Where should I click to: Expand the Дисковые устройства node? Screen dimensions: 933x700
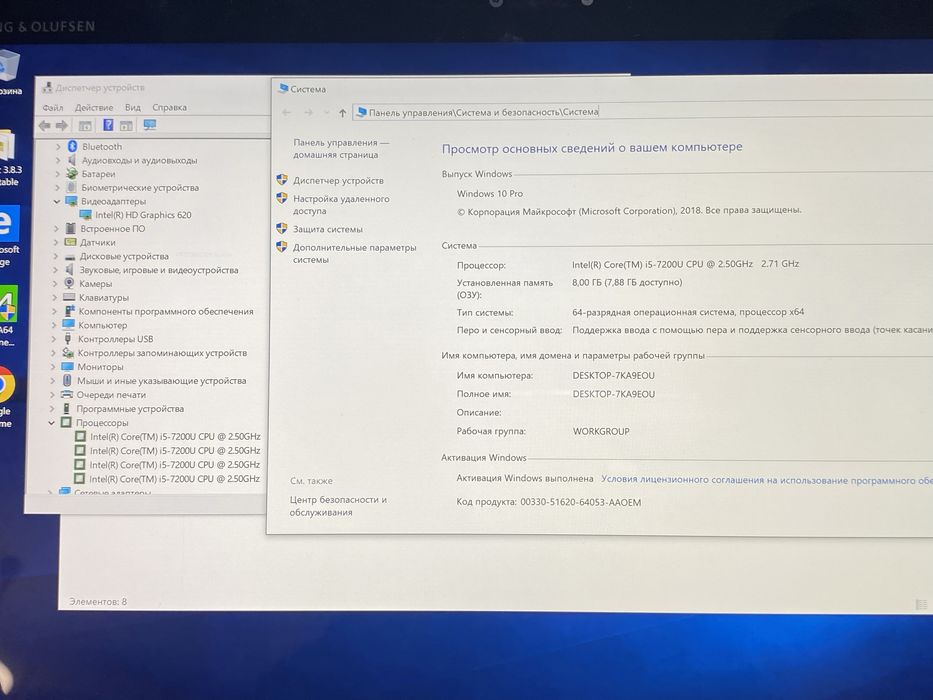coord(56,257)
